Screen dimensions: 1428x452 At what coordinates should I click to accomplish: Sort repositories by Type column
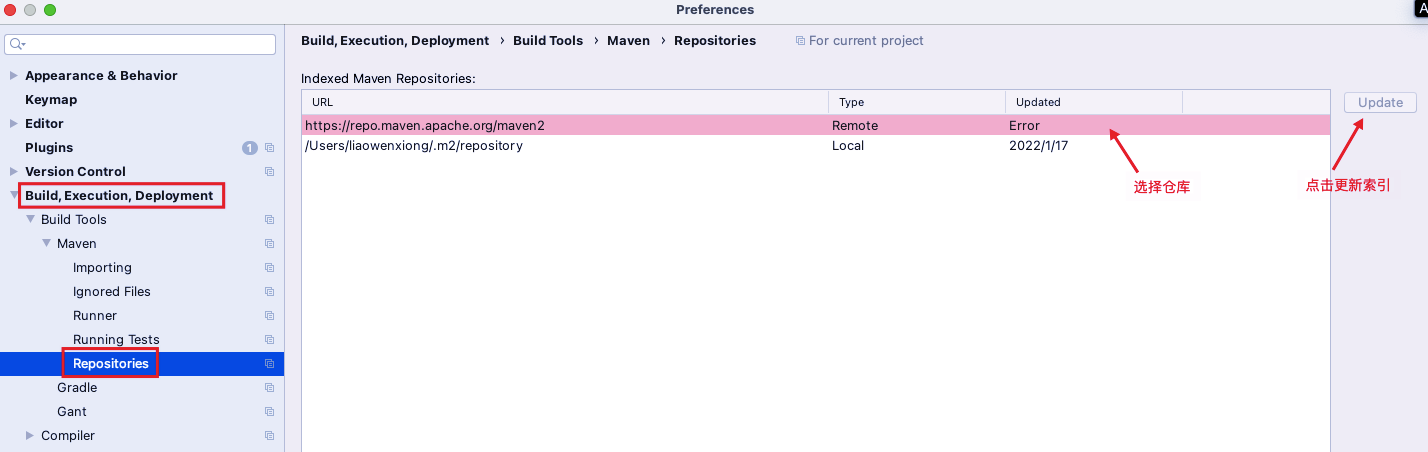tap(917, 102)
